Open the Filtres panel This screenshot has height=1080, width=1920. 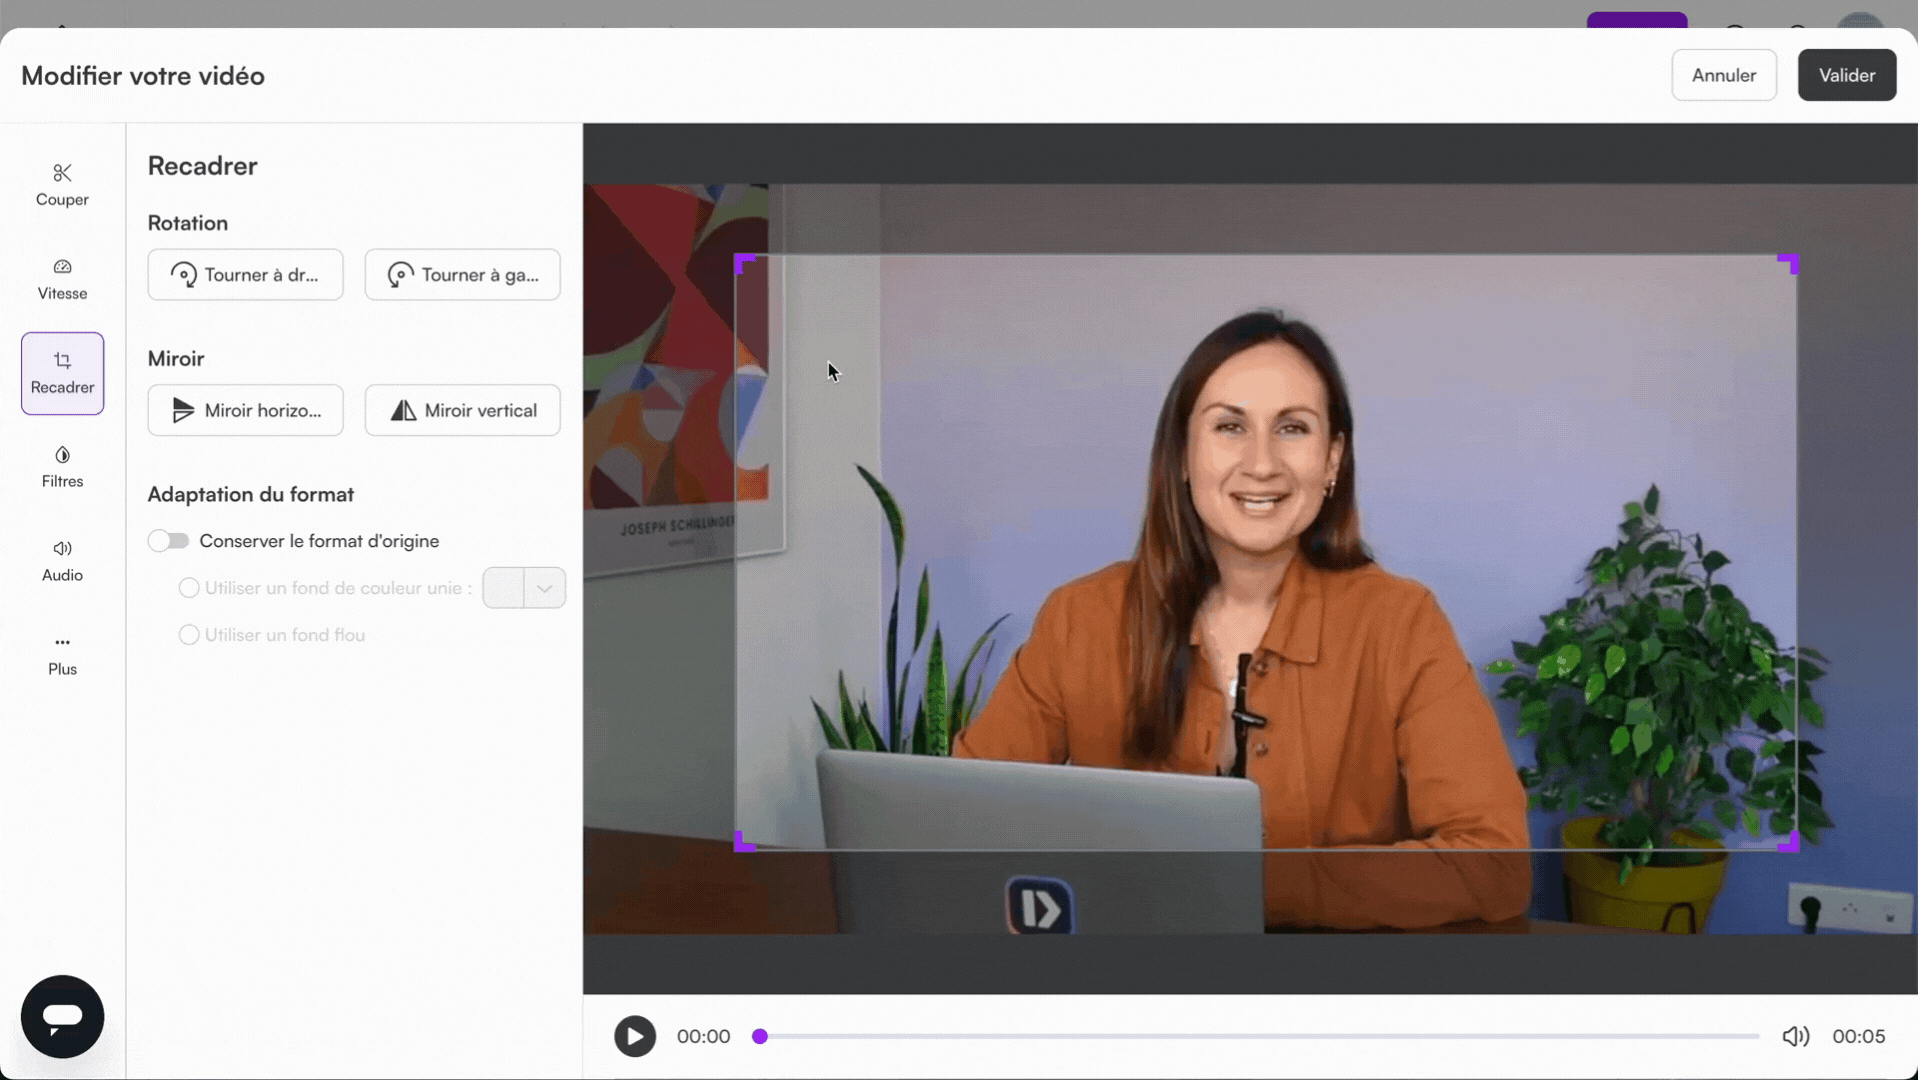(61, 466)
